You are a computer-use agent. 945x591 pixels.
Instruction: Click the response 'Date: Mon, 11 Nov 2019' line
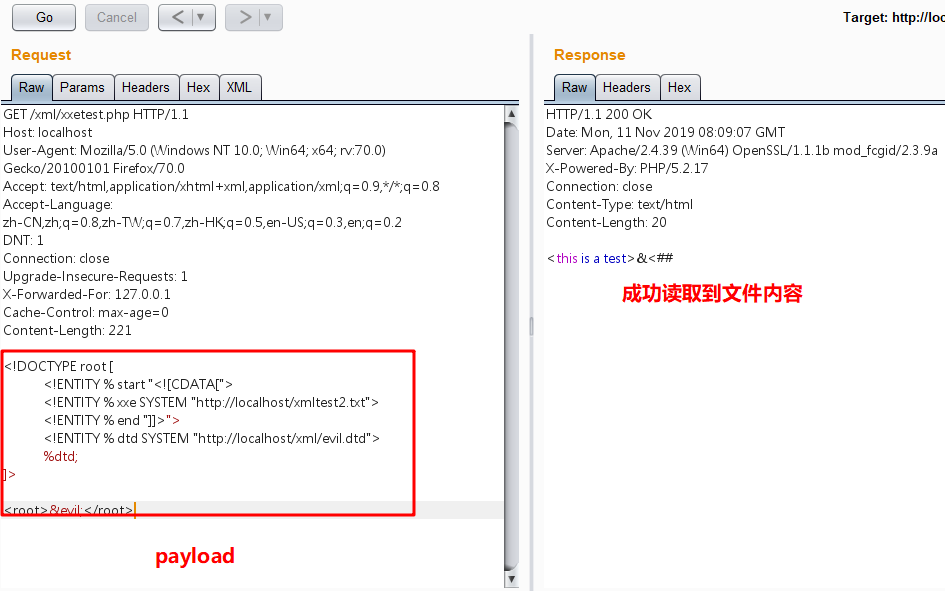665,133
